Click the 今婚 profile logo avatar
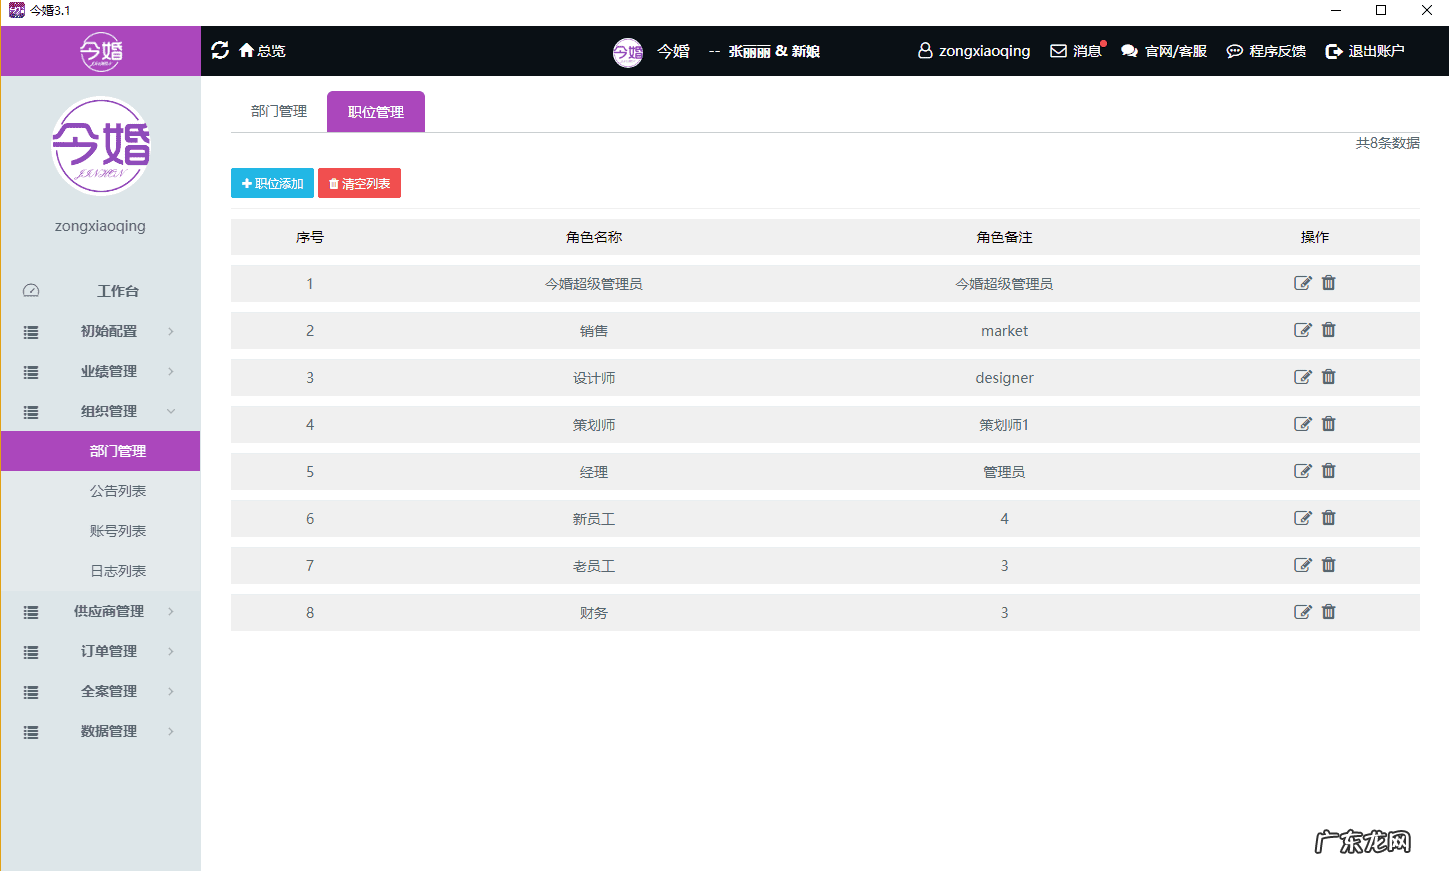Image resolution: width=1449 pixels, height=871 pixels. (x=100, y=146)
